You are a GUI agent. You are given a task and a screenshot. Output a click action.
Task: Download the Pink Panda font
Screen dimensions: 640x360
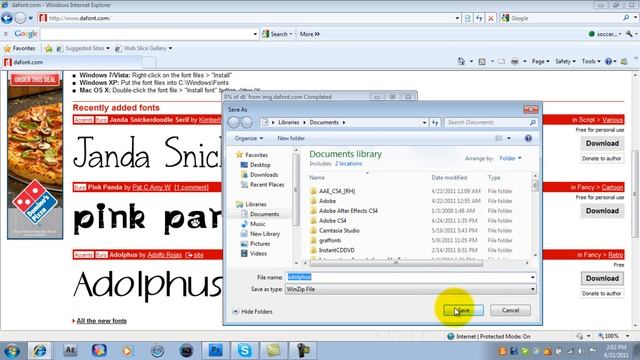[602, 211]
